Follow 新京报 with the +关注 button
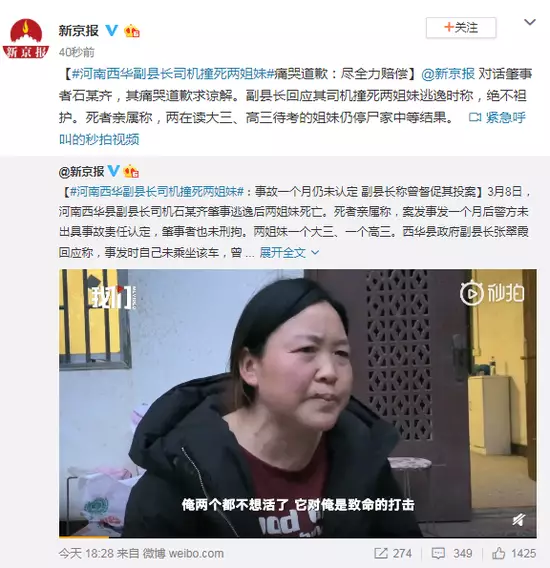Screen dimensions: 550x568 [x=461, y=28]
